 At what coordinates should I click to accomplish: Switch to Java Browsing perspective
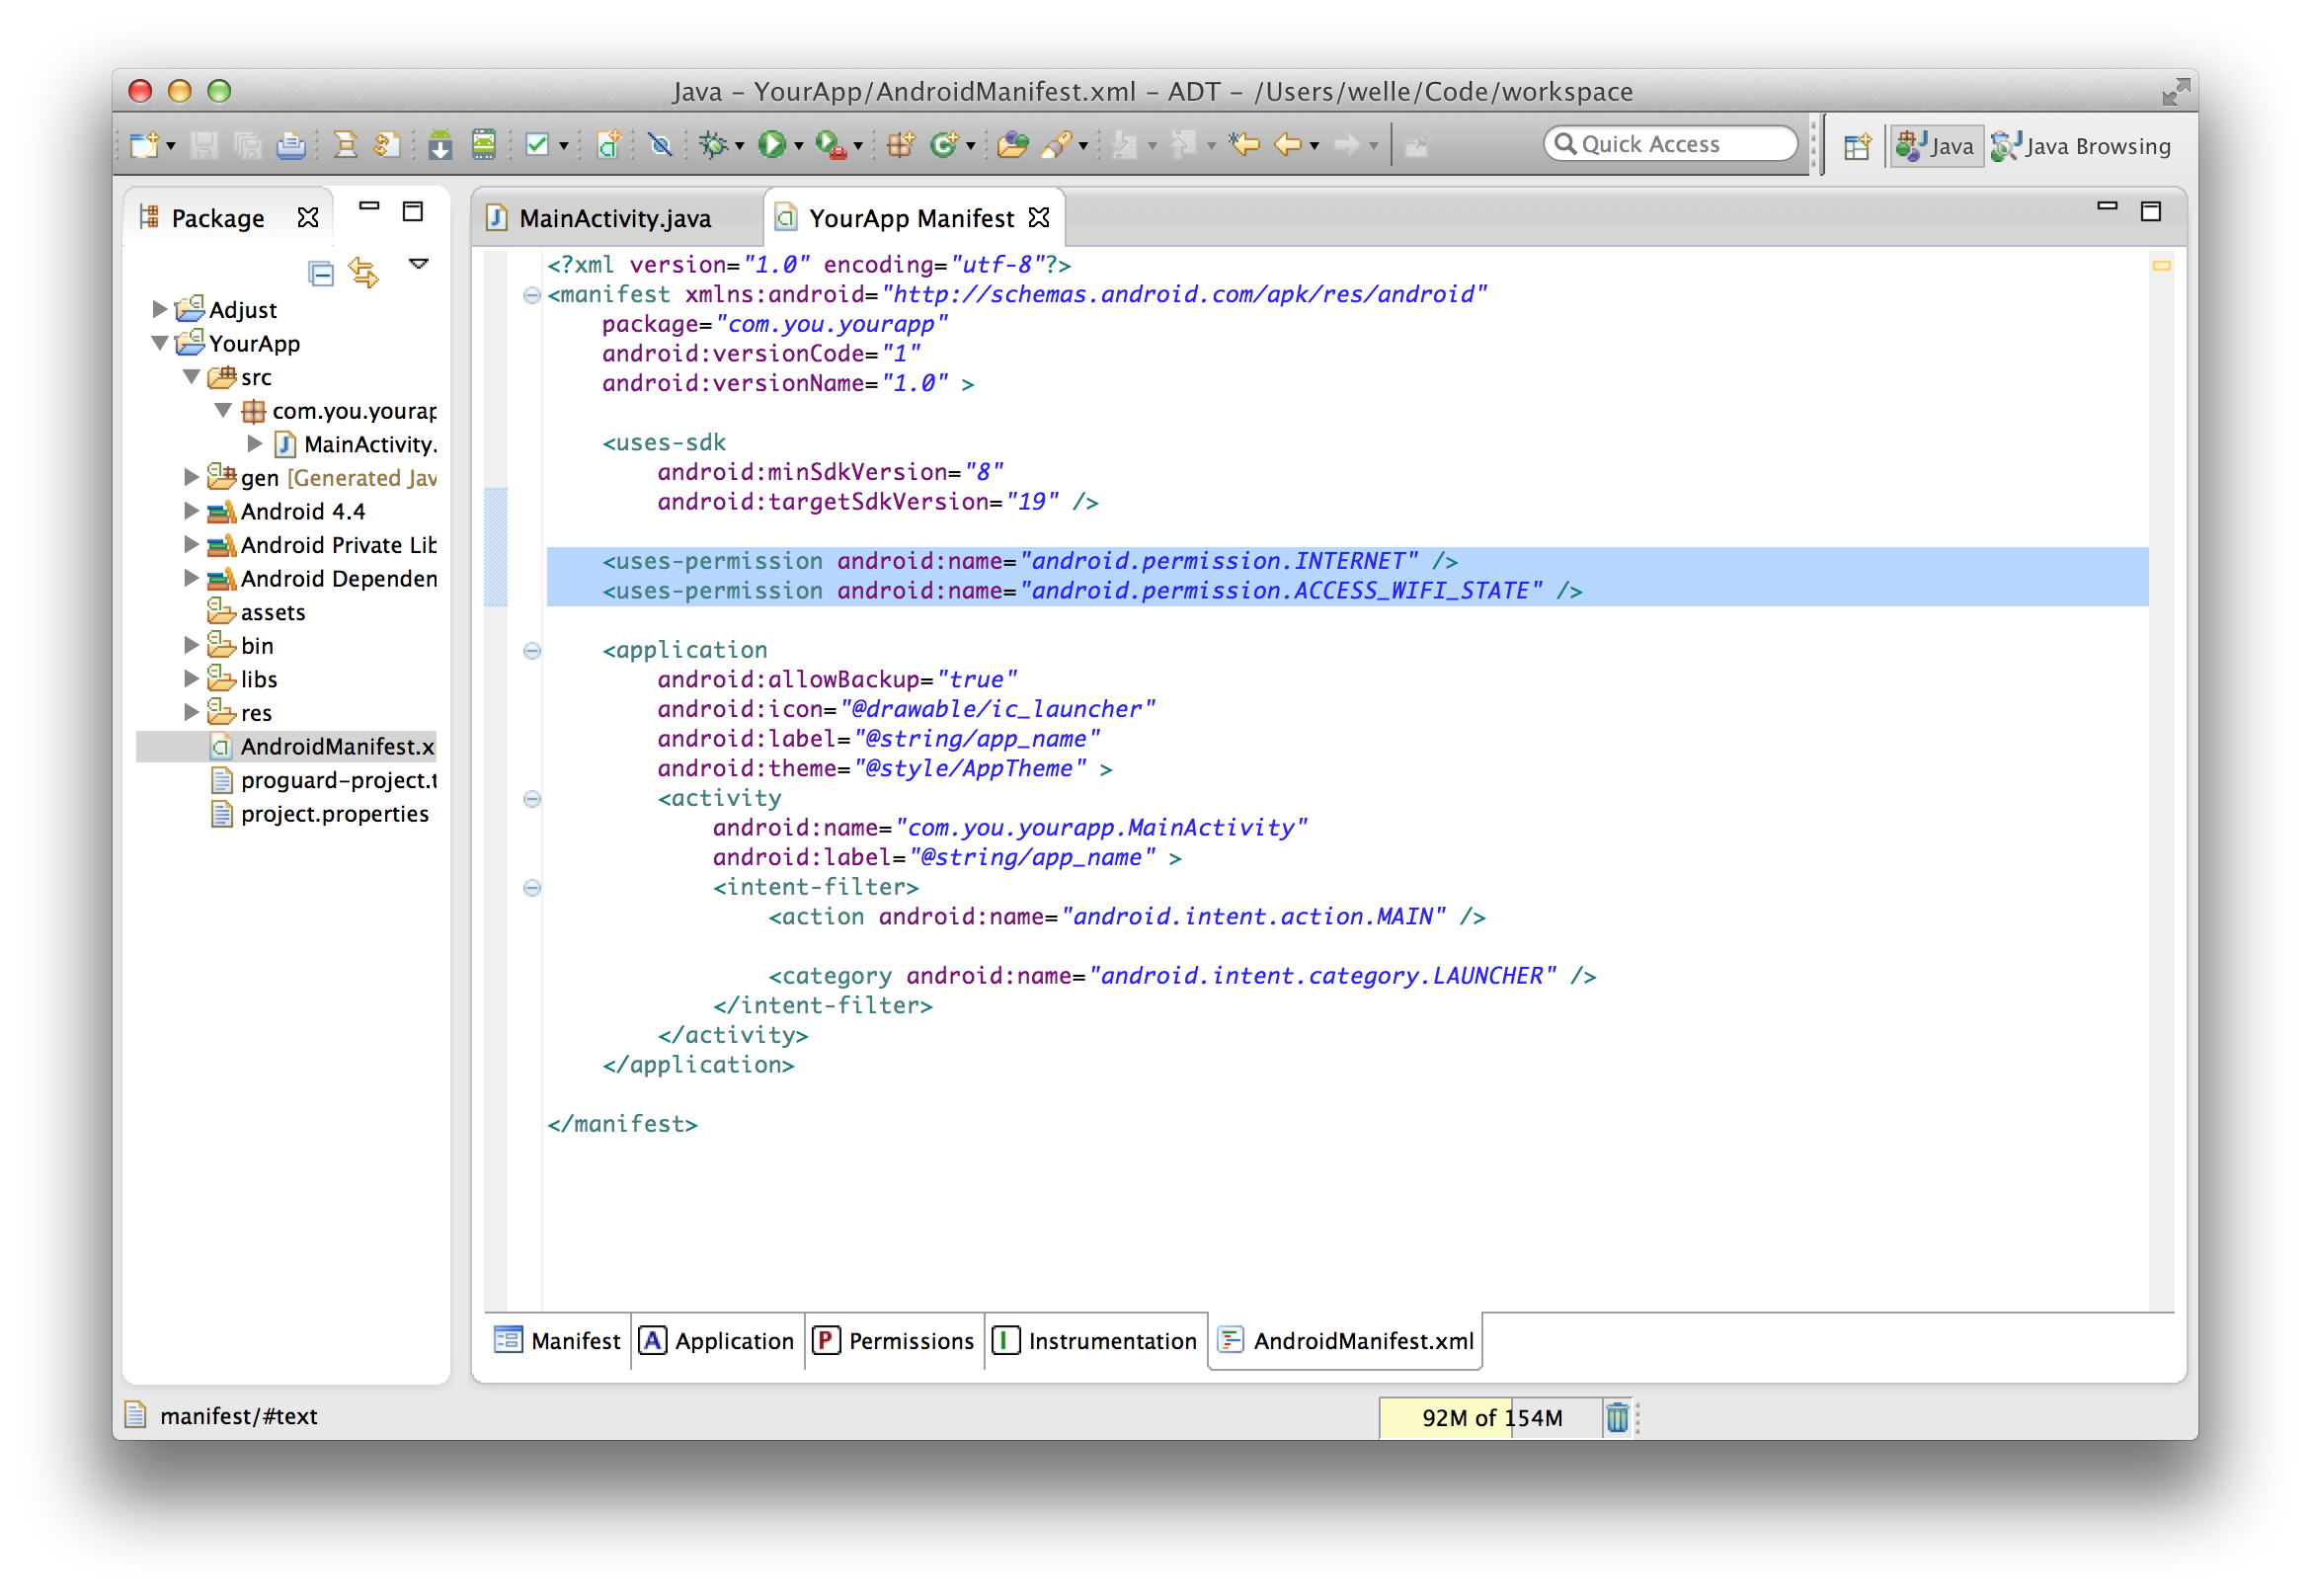click(x=2081, y=146)
